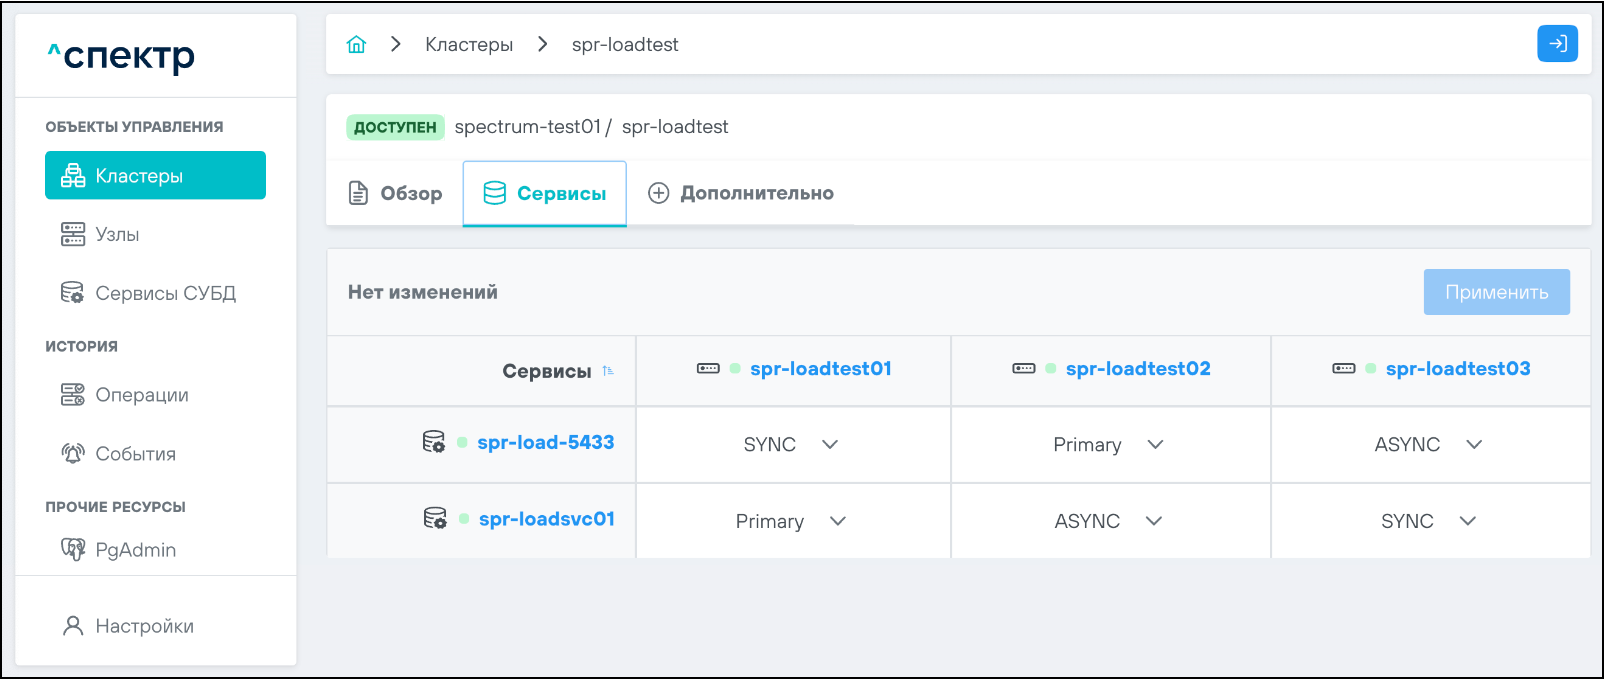The width and height of the screenshot is (1604, 680).
Task: Open the spr-loadsvc01 service link
Action: [x=546, y=519]
